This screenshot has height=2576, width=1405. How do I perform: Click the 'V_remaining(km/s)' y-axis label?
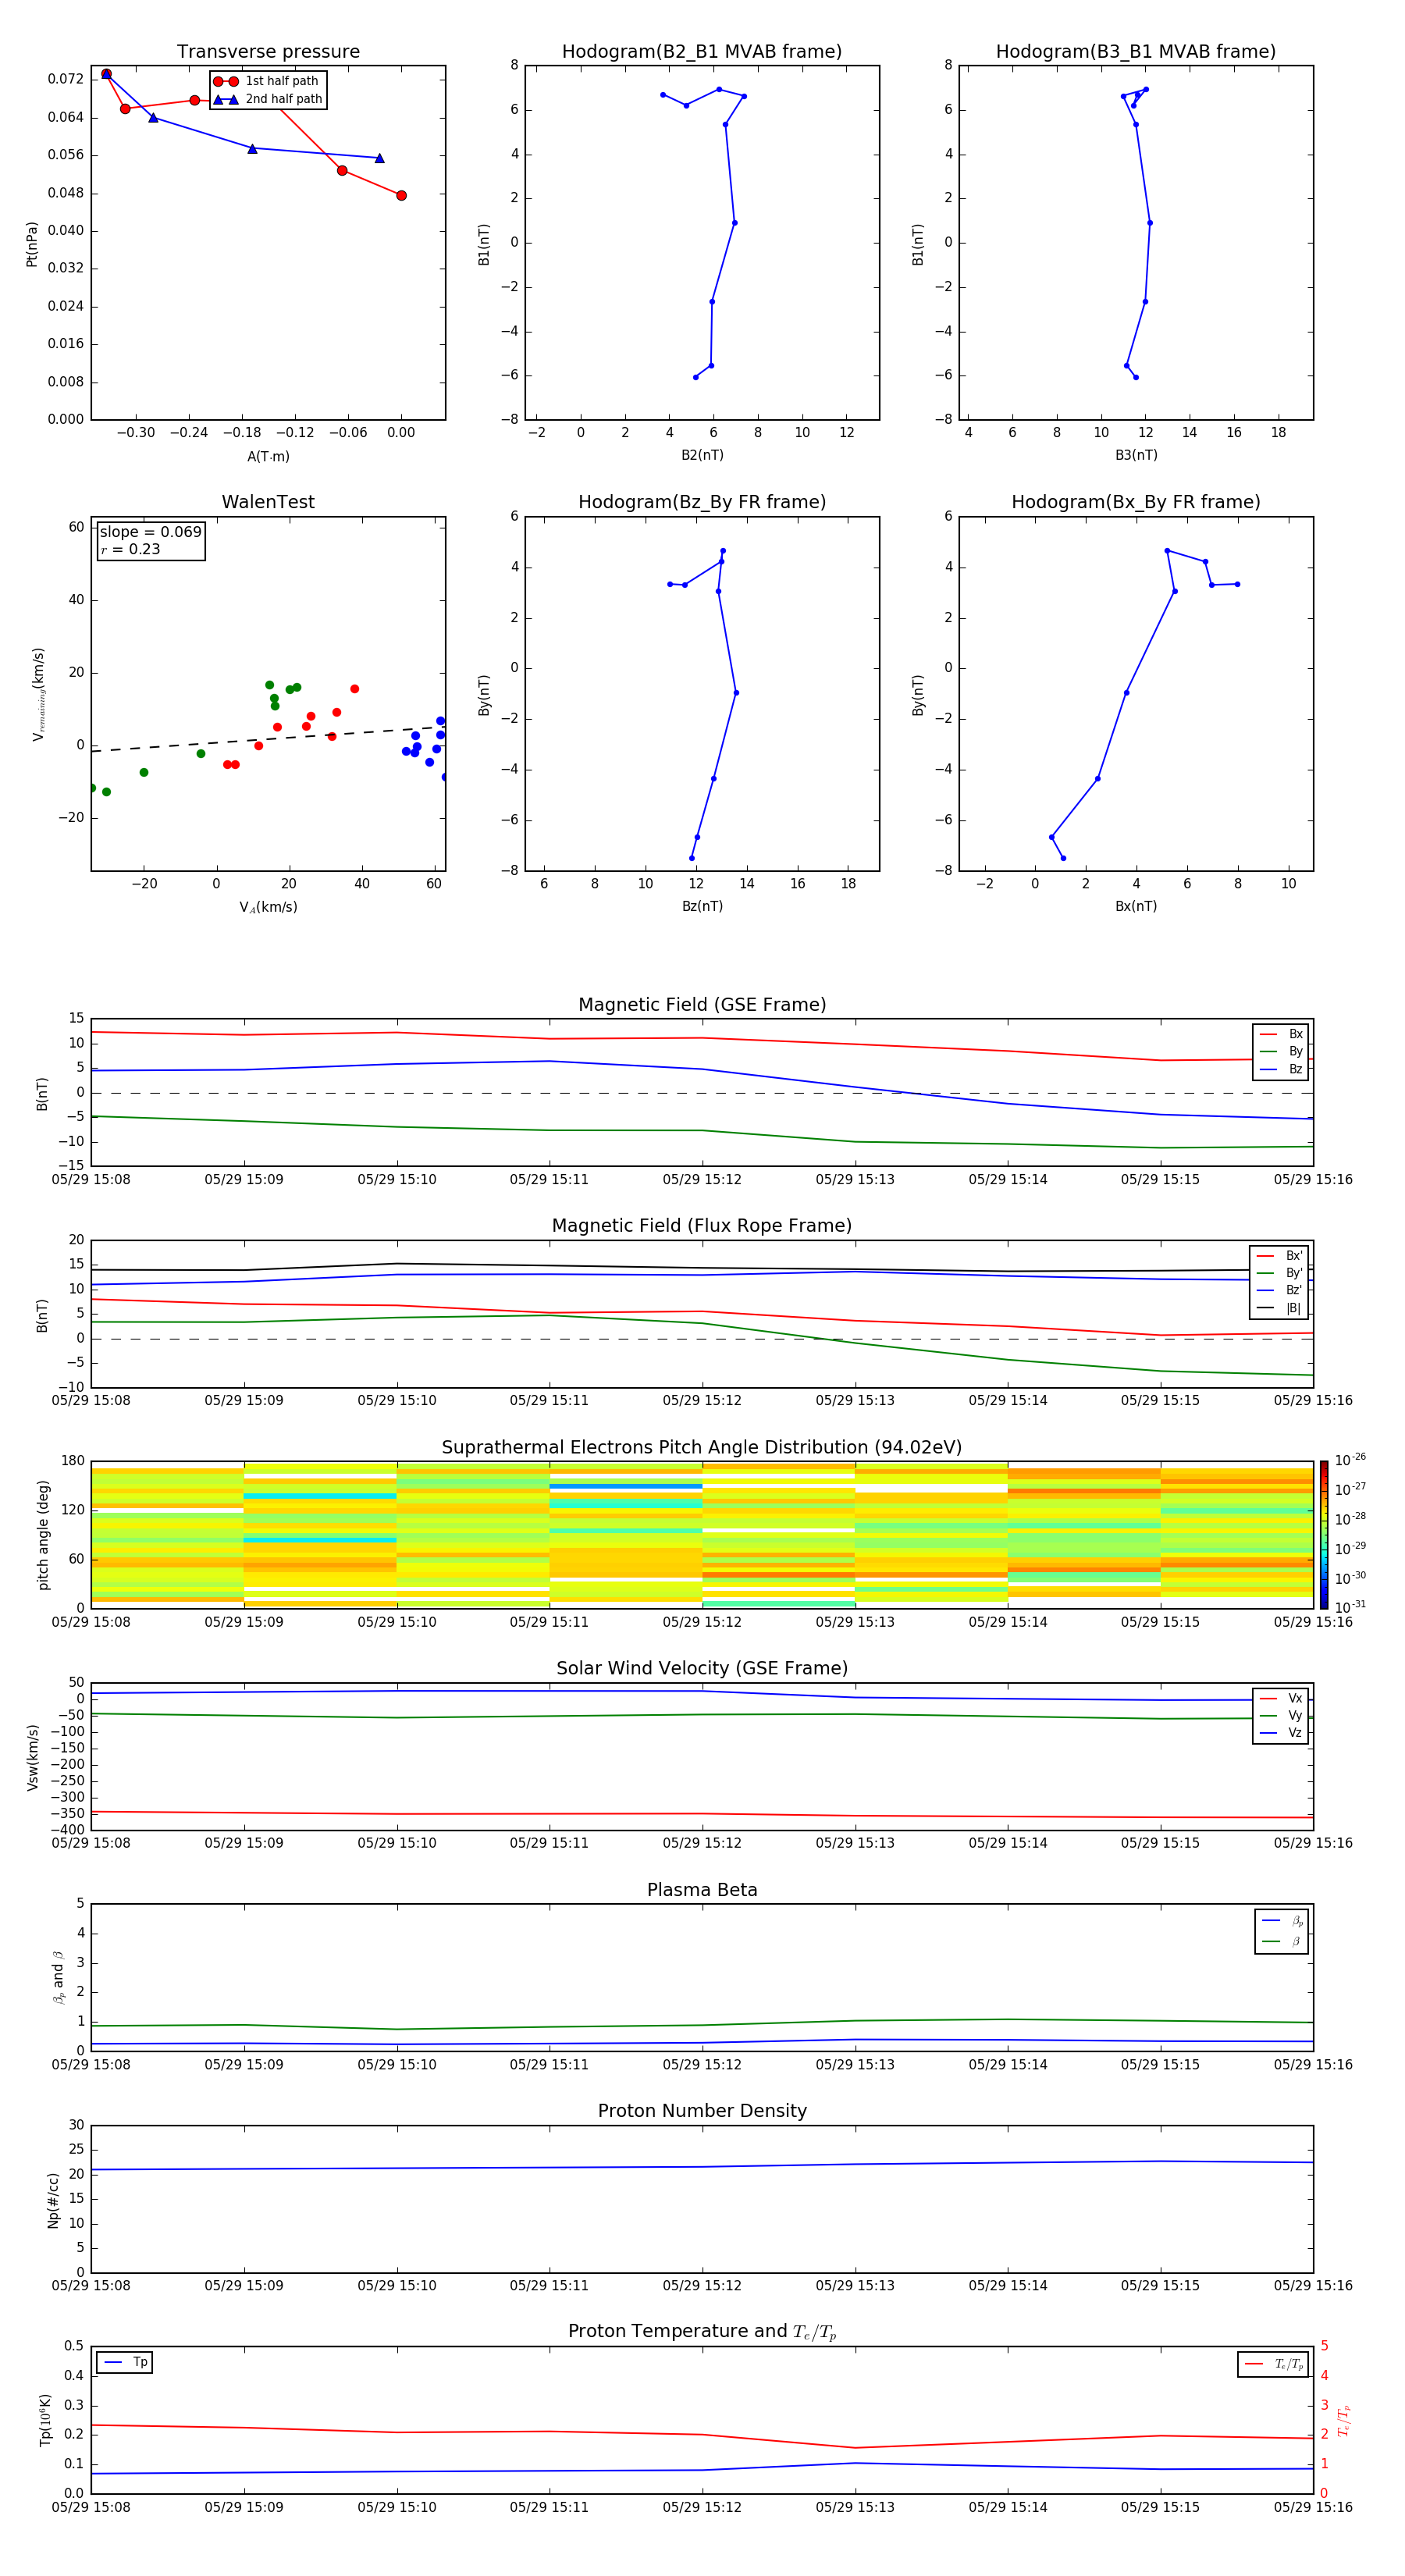point(38,694)
